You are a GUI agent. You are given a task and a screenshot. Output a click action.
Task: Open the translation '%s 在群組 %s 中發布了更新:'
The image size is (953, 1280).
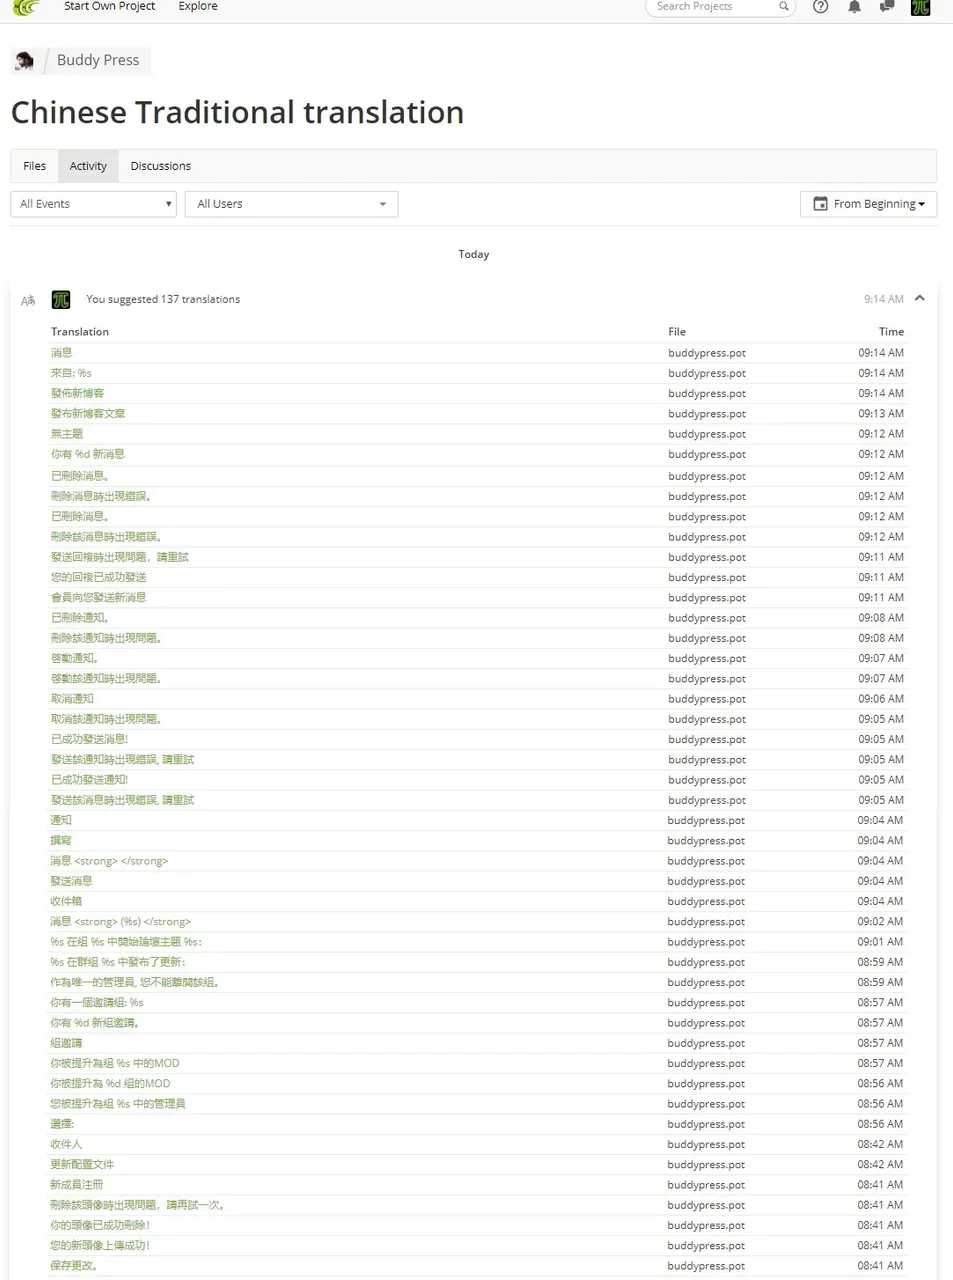click(118, 962)
